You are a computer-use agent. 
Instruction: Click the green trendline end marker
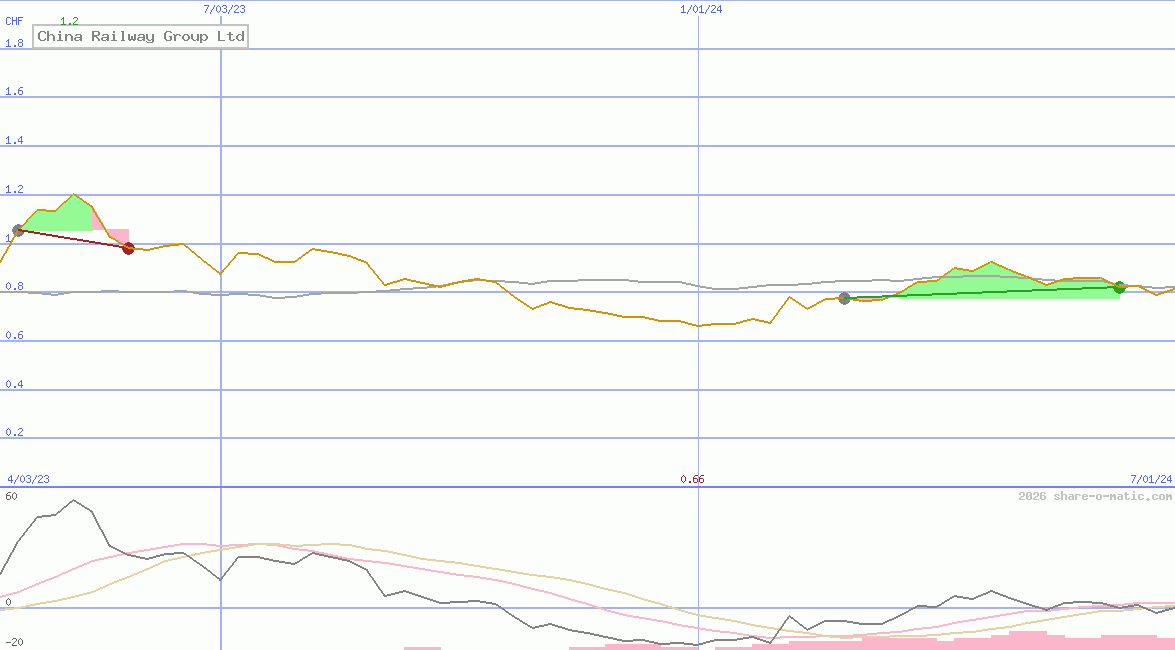coord(1119,288)
